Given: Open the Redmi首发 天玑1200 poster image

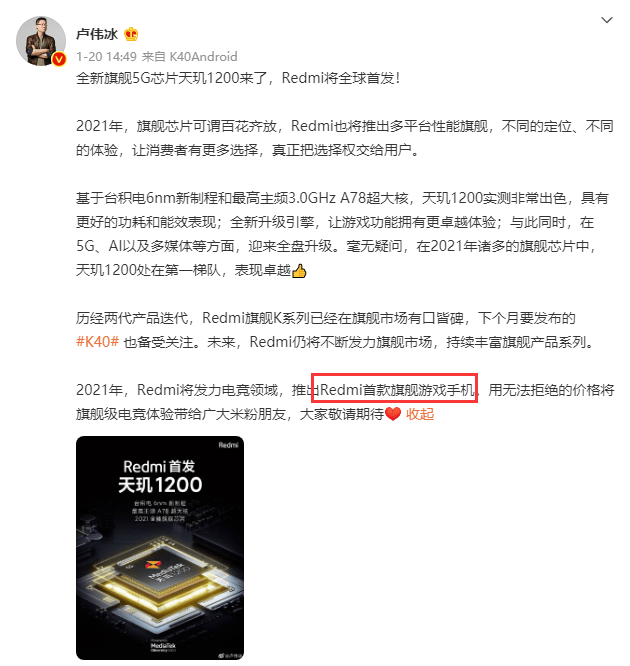Looking at the screenshot, I should coord(160,548).
